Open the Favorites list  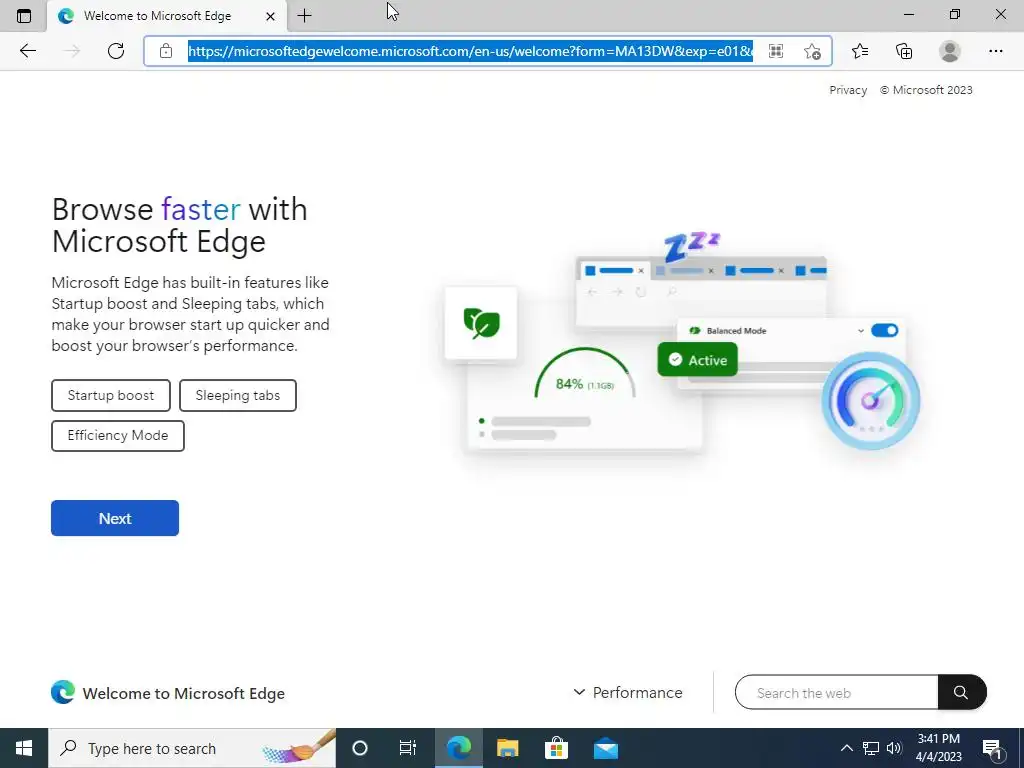pos(860,51)
